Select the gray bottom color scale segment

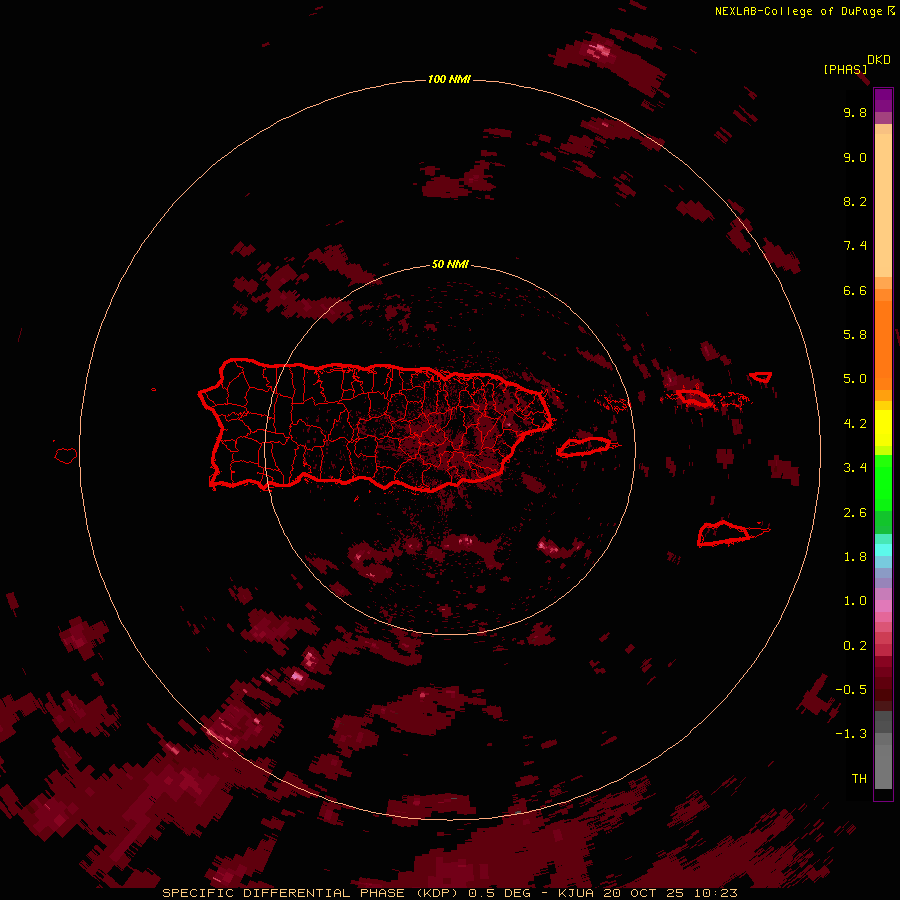click(x=883, y=766)
